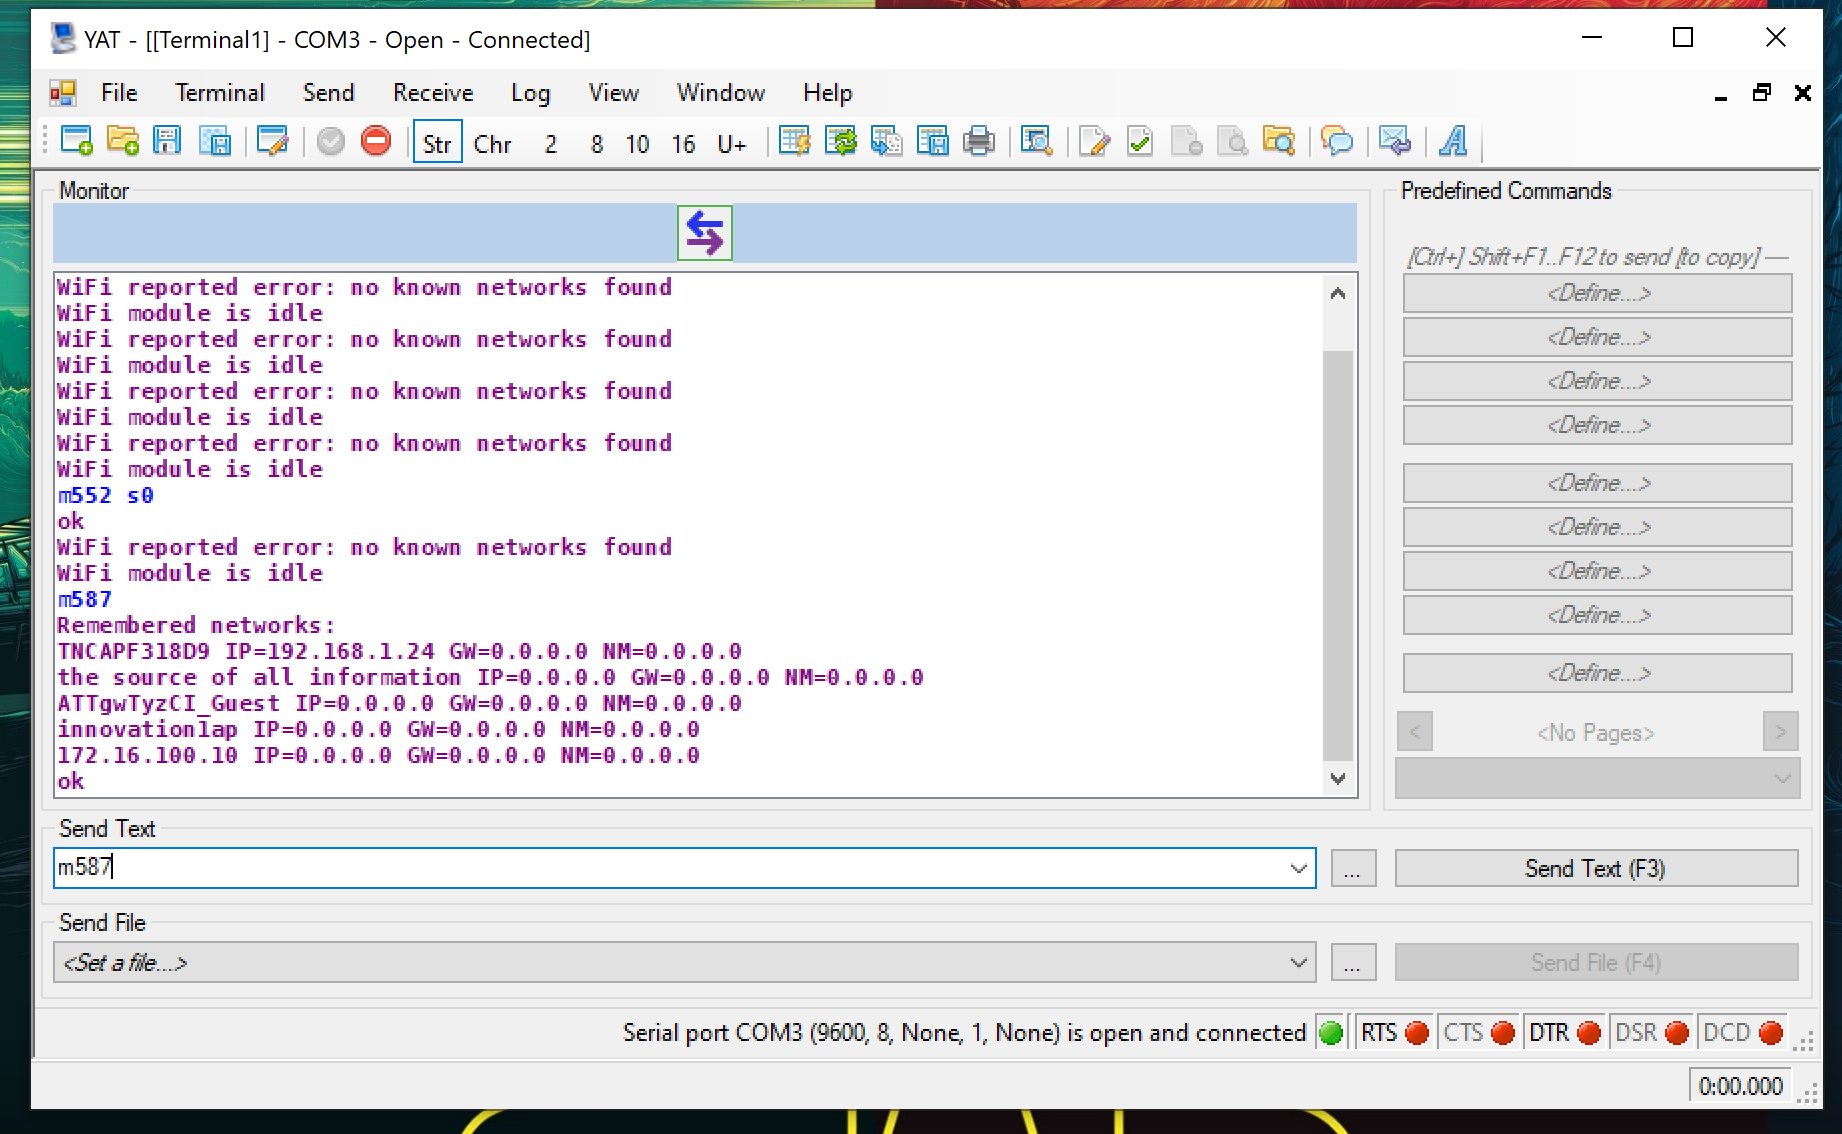Toggle the DTR signal indicator
This screenshot has width=1842, height=1134.
click(x=1565, y=1033)
